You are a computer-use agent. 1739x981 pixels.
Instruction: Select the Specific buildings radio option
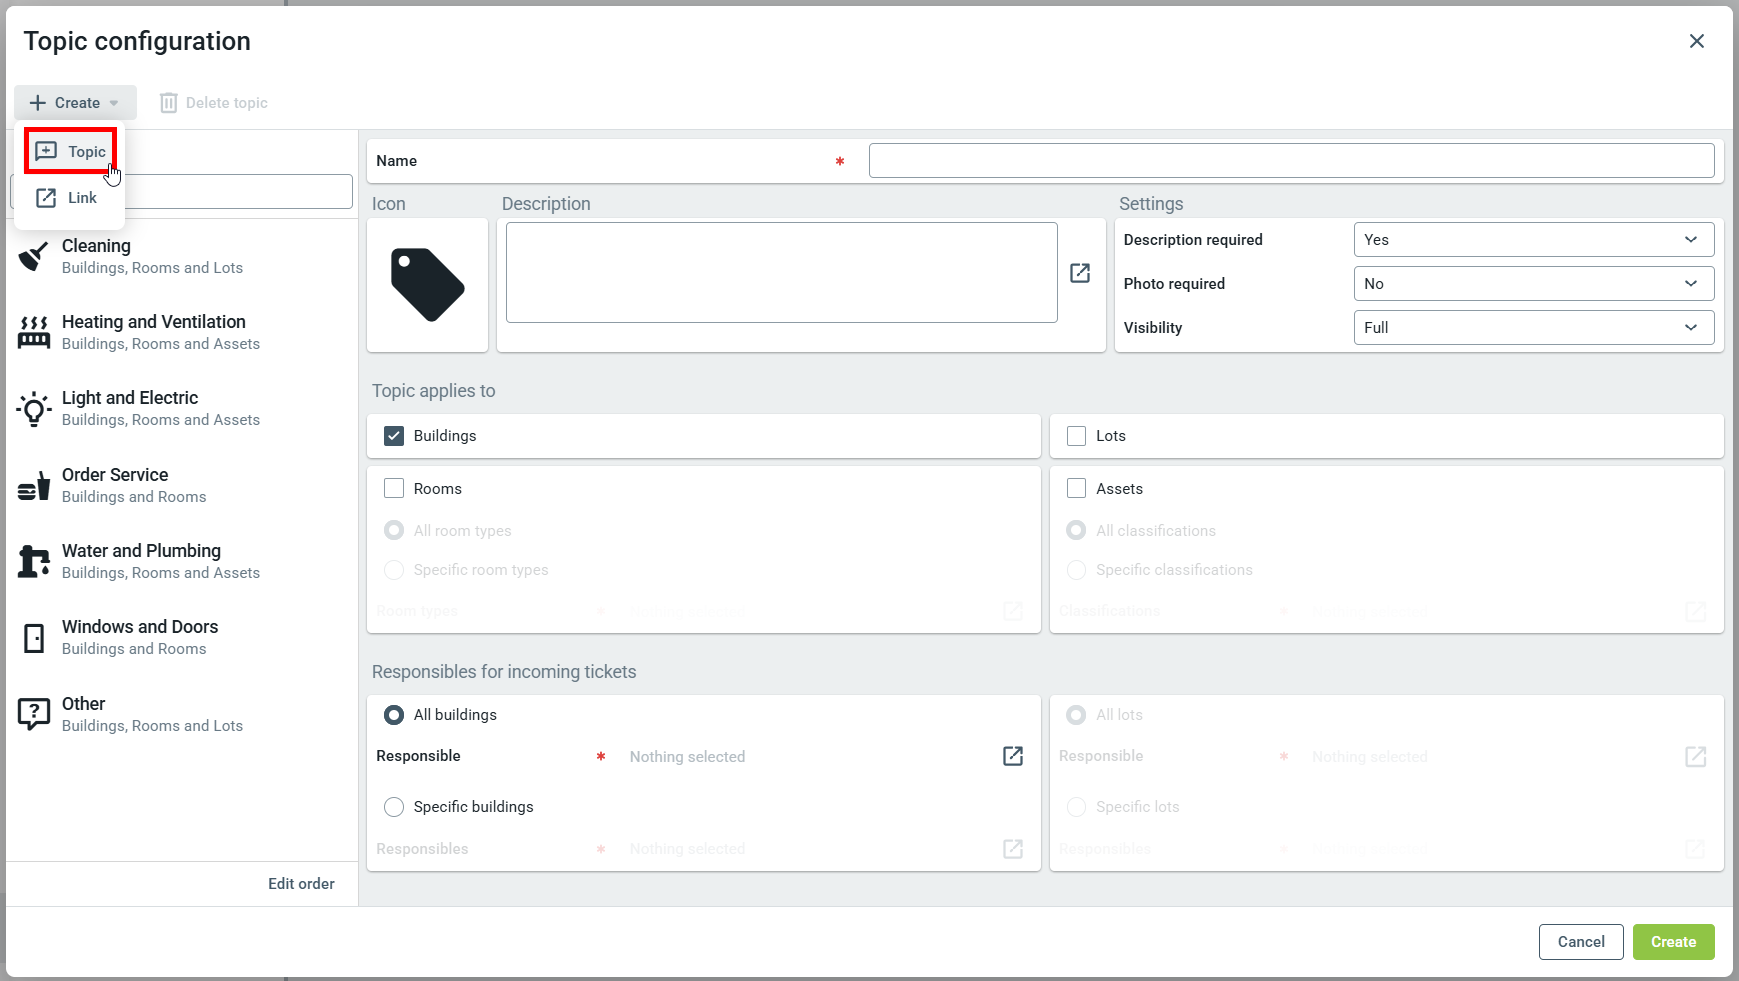[394, 807]
